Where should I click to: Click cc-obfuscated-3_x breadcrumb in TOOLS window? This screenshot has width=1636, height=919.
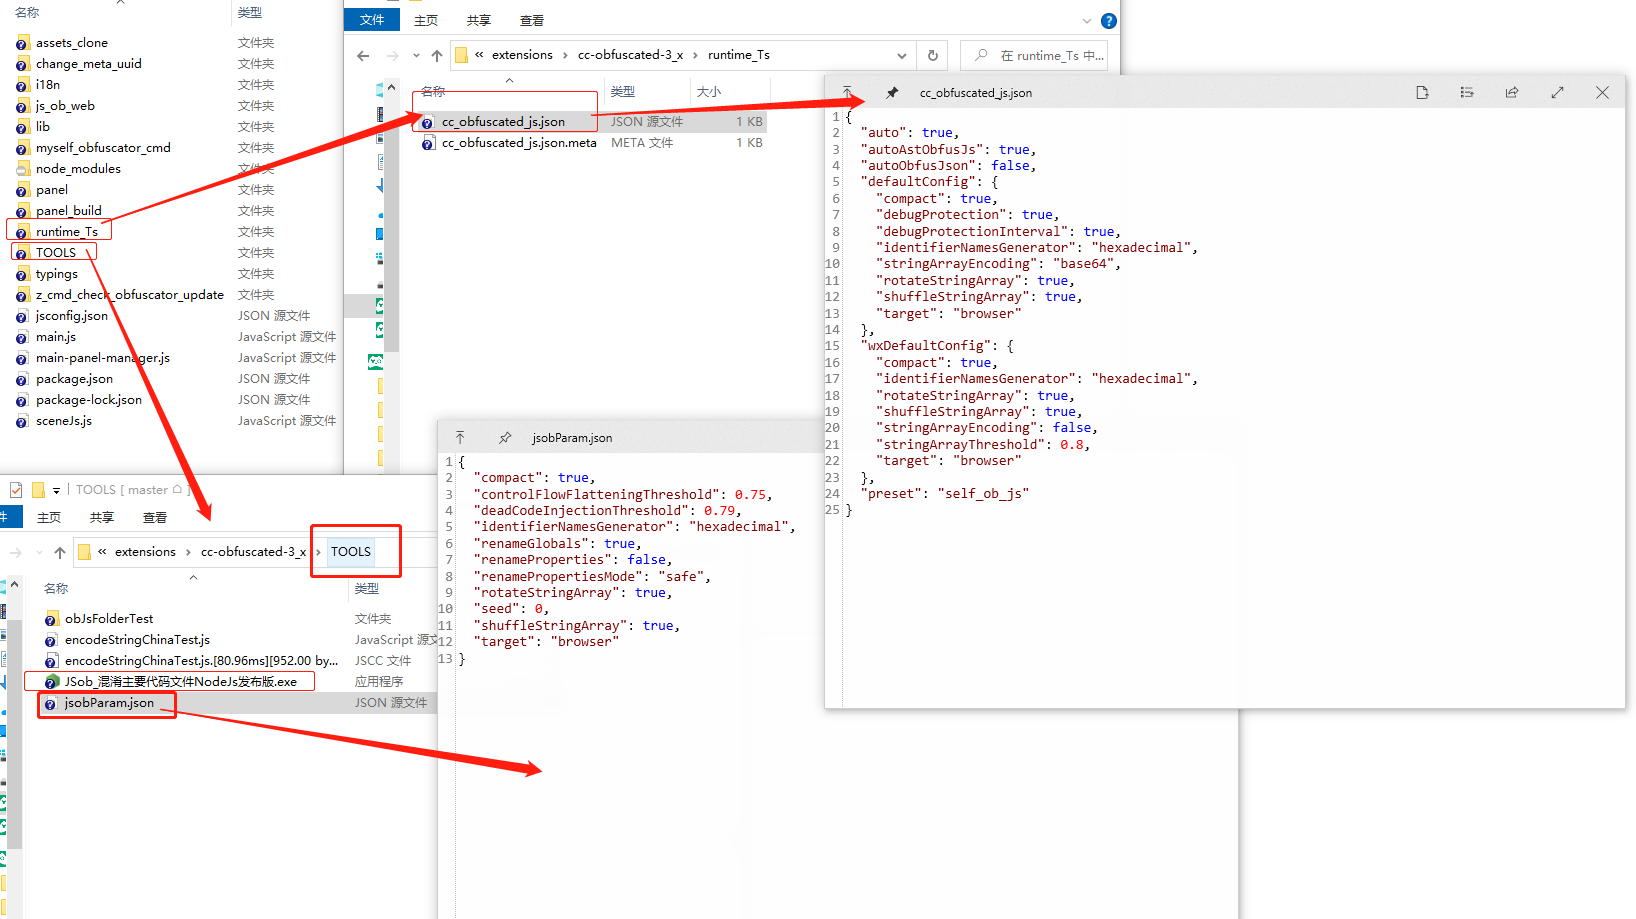tap(253, 552)
